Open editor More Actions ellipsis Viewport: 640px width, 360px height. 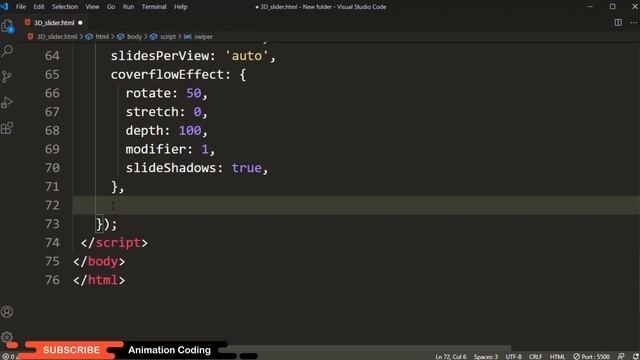coord(633,23)
